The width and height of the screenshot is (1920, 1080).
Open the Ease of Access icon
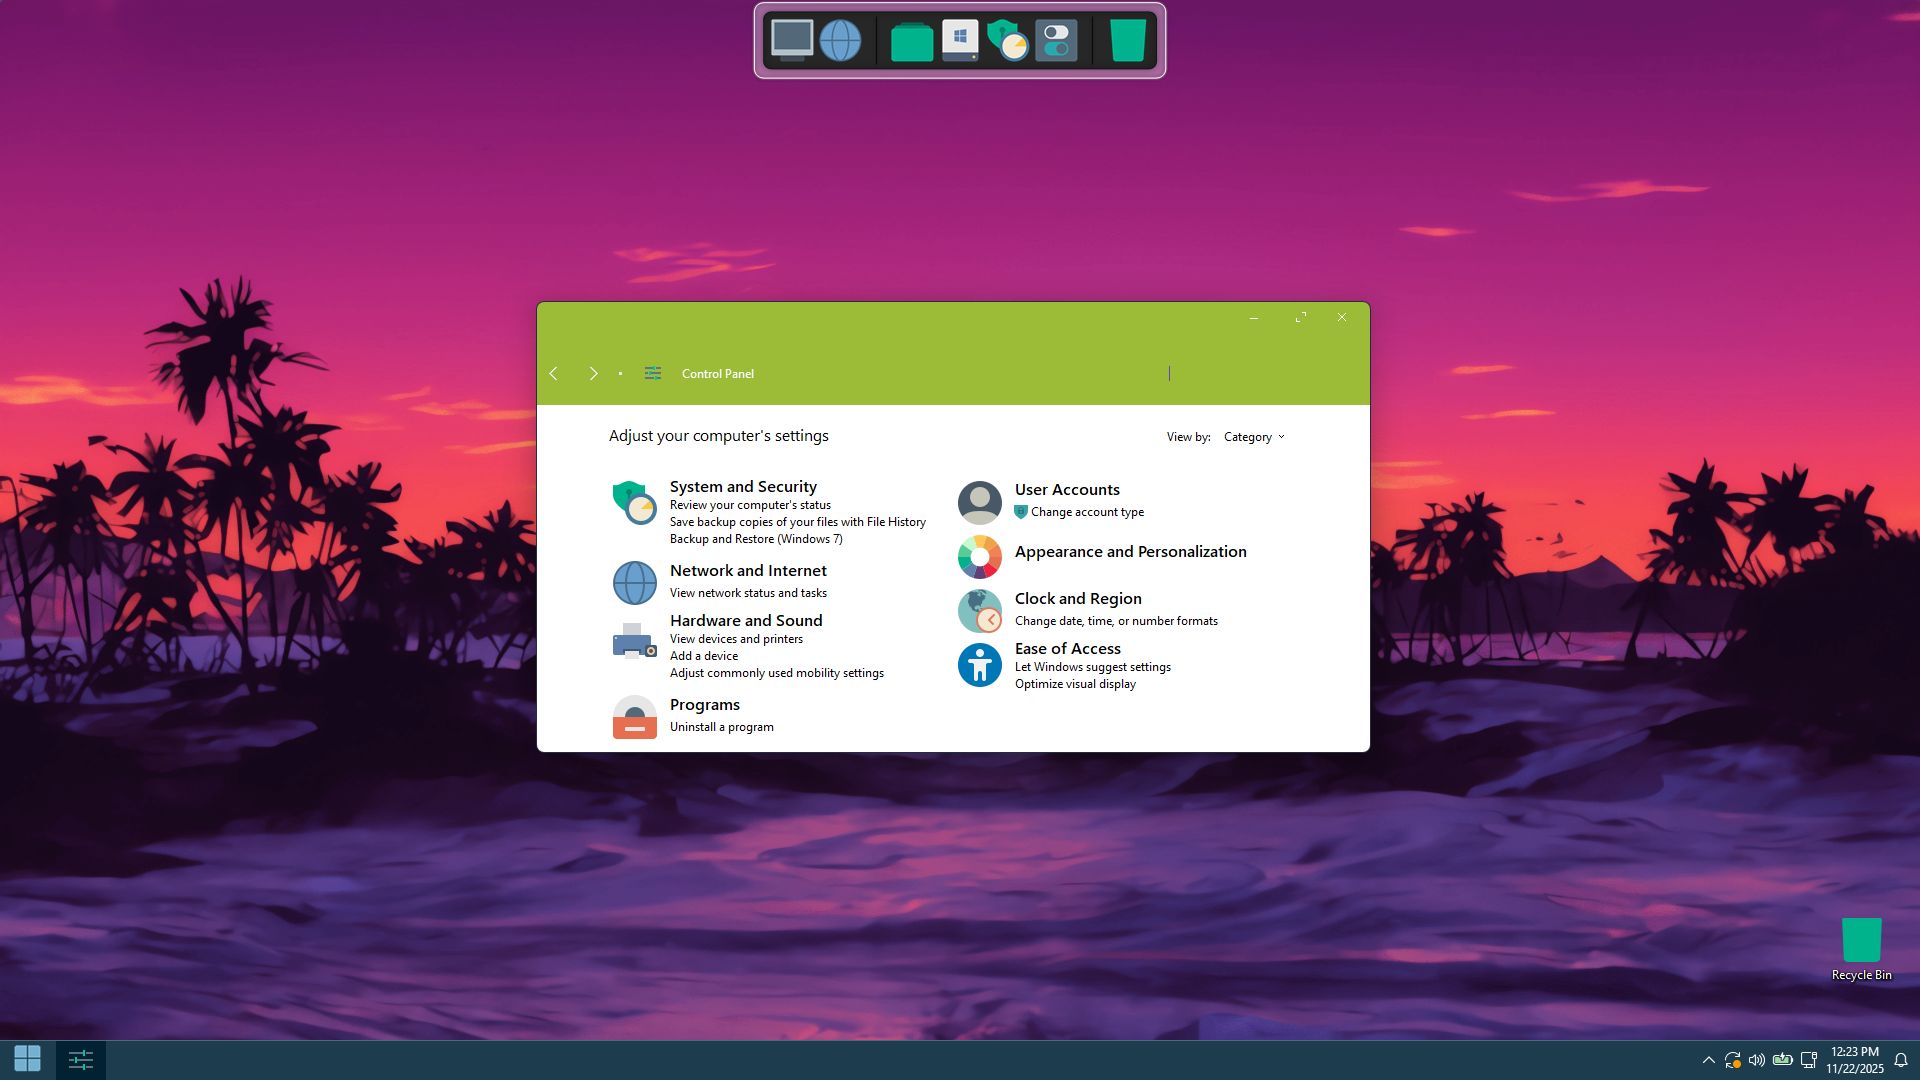pyautogui.click(x=979, y=665)
